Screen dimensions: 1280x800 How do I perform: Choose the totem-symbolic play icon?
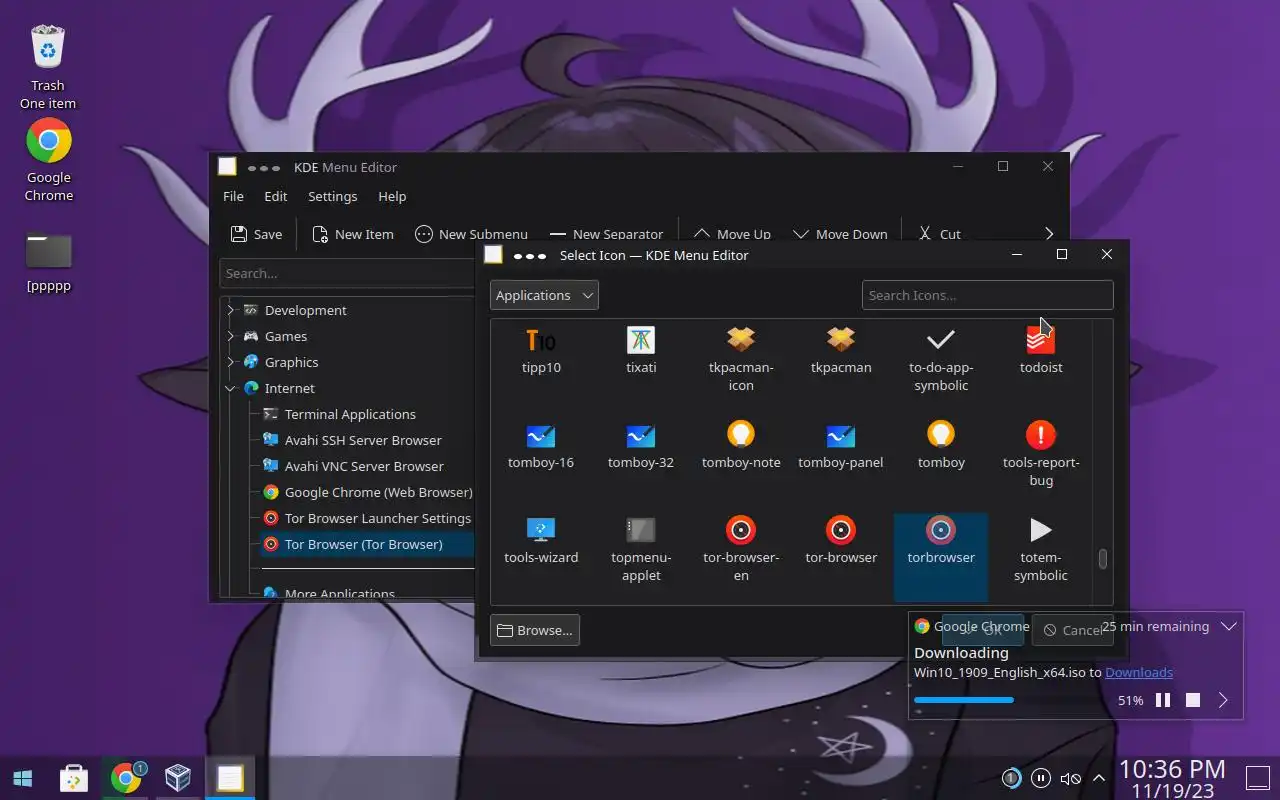click(1041, 530)
